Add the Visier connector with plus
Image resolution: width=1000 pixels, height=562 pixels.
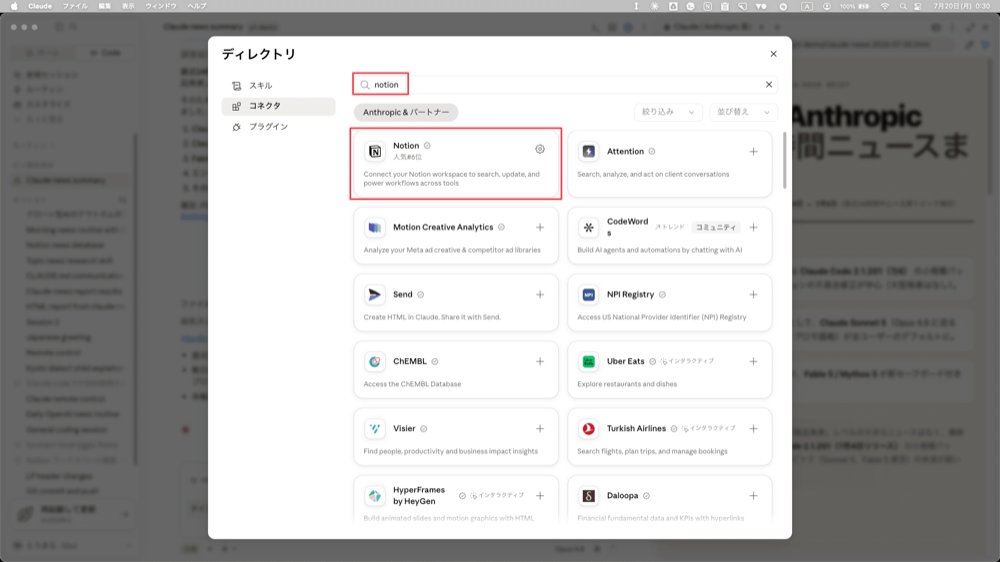pyautogui.click(x=540, y=429)
